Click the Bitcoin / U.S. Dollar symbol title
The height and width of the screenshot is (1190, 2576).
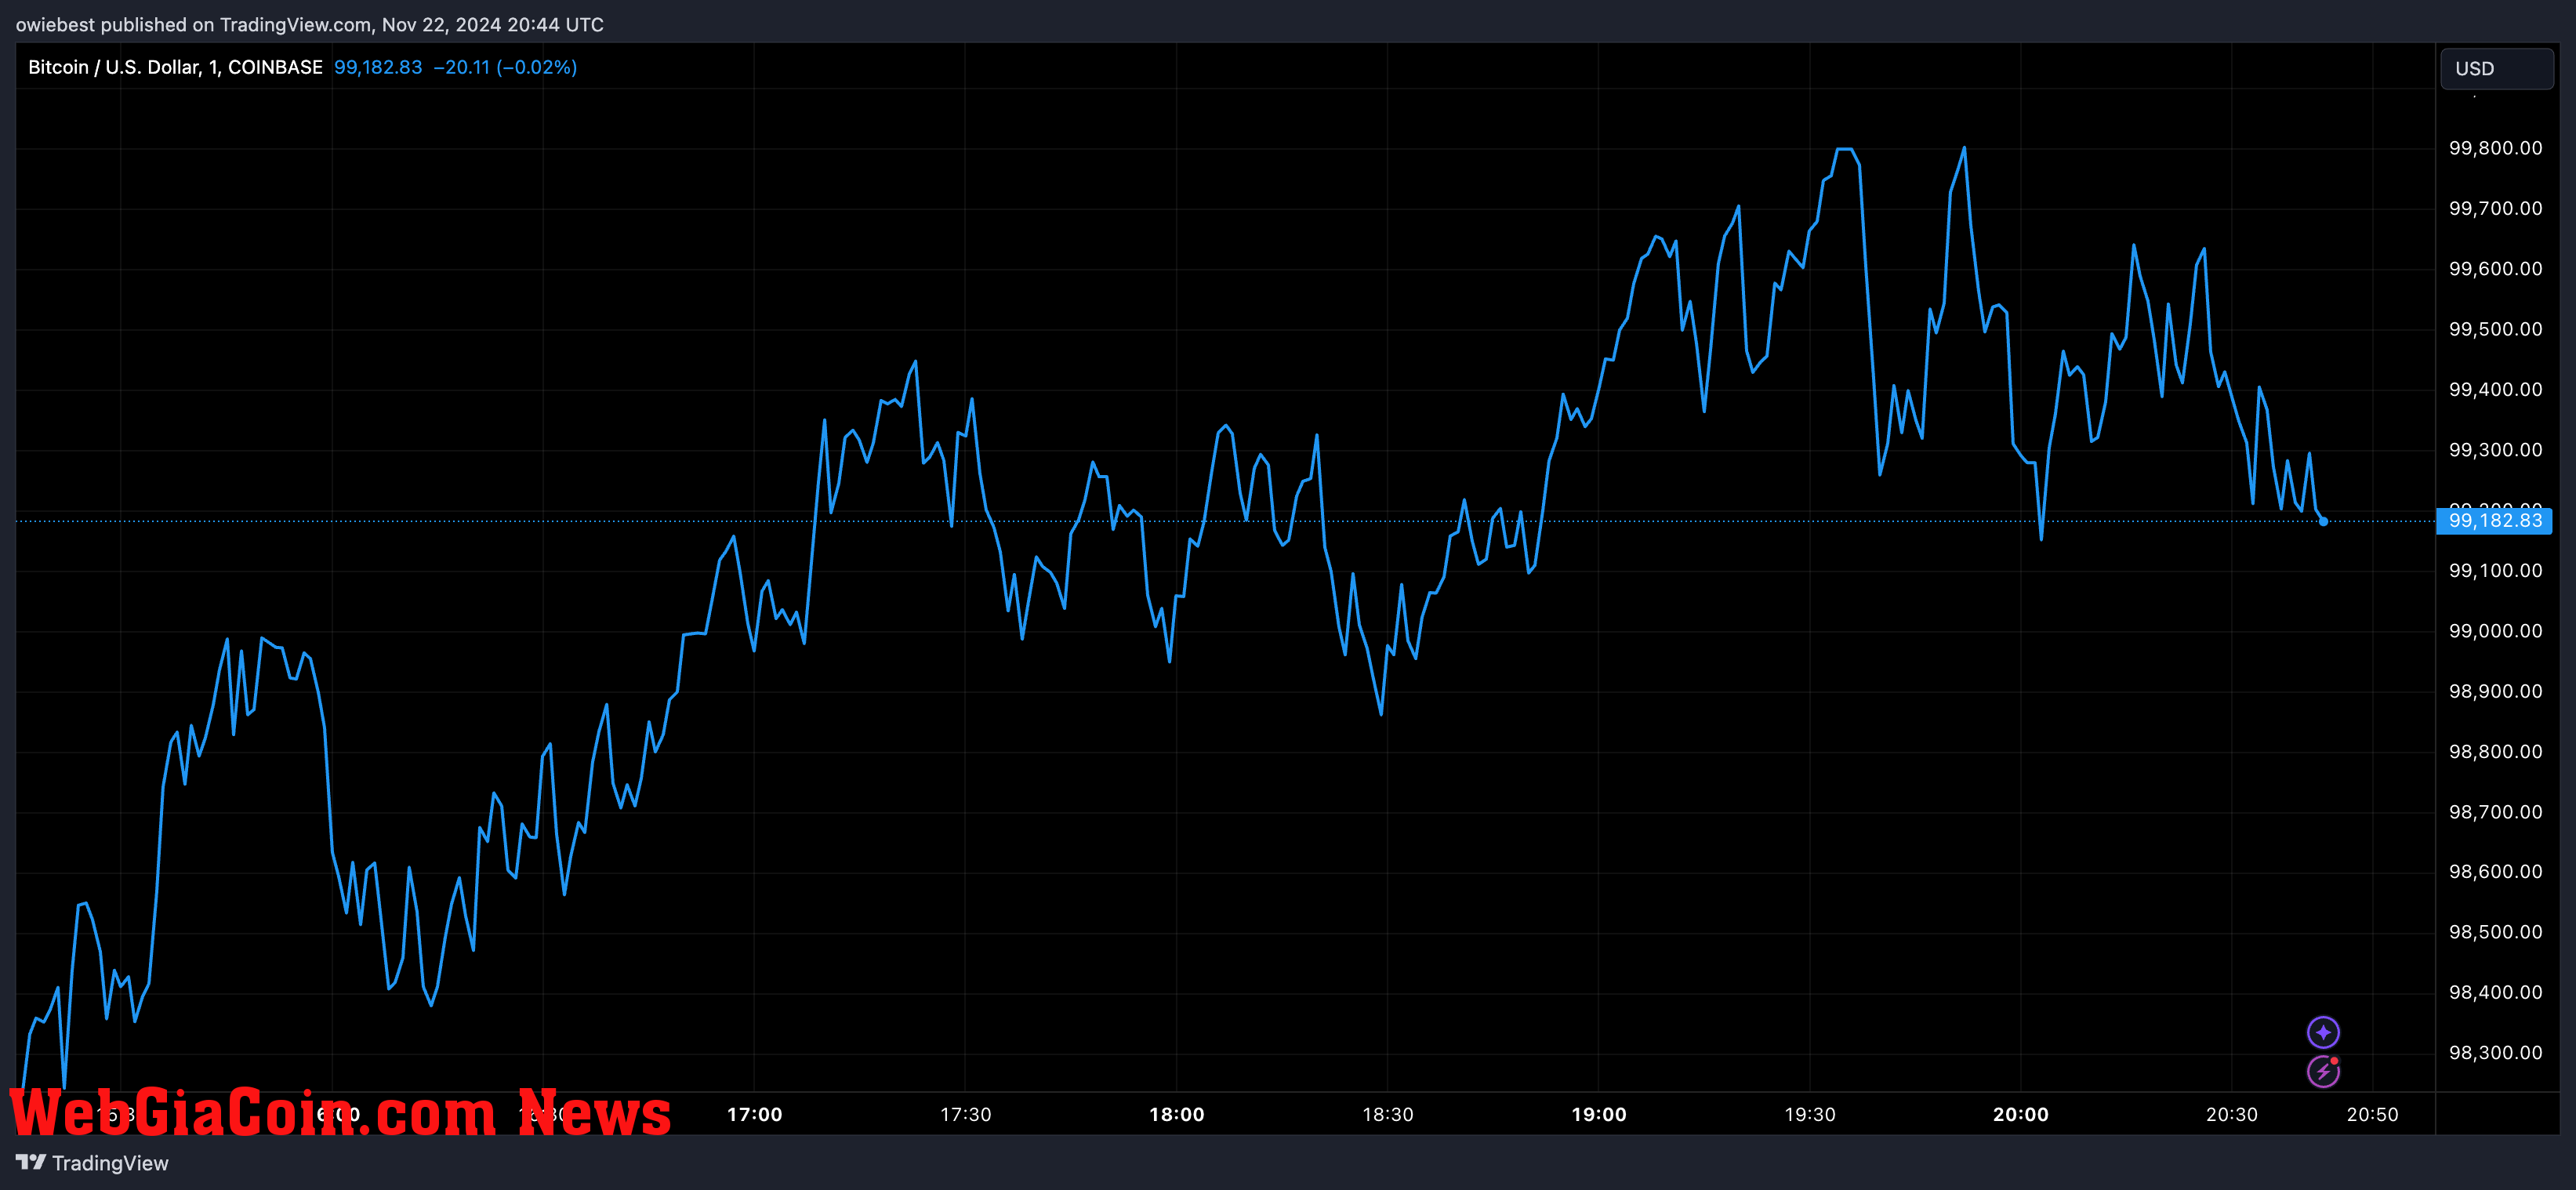point(175,67)
